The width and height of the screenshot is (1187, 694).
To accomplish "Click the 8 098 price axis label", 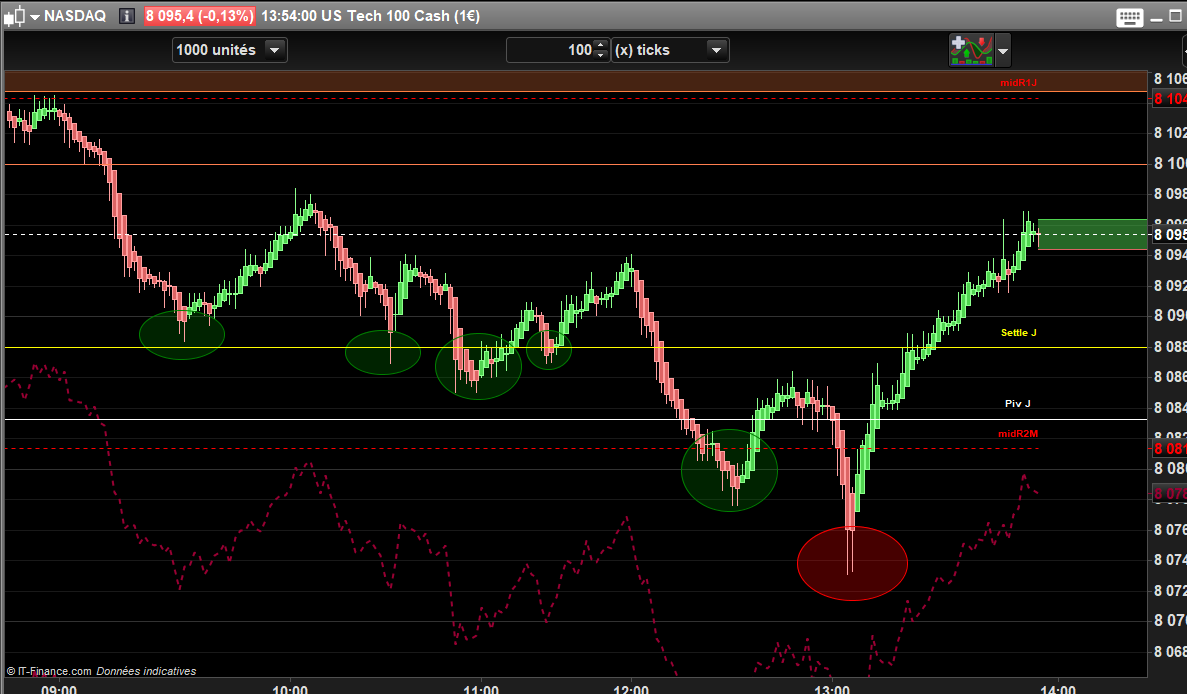I will (x=1170, y=194).
